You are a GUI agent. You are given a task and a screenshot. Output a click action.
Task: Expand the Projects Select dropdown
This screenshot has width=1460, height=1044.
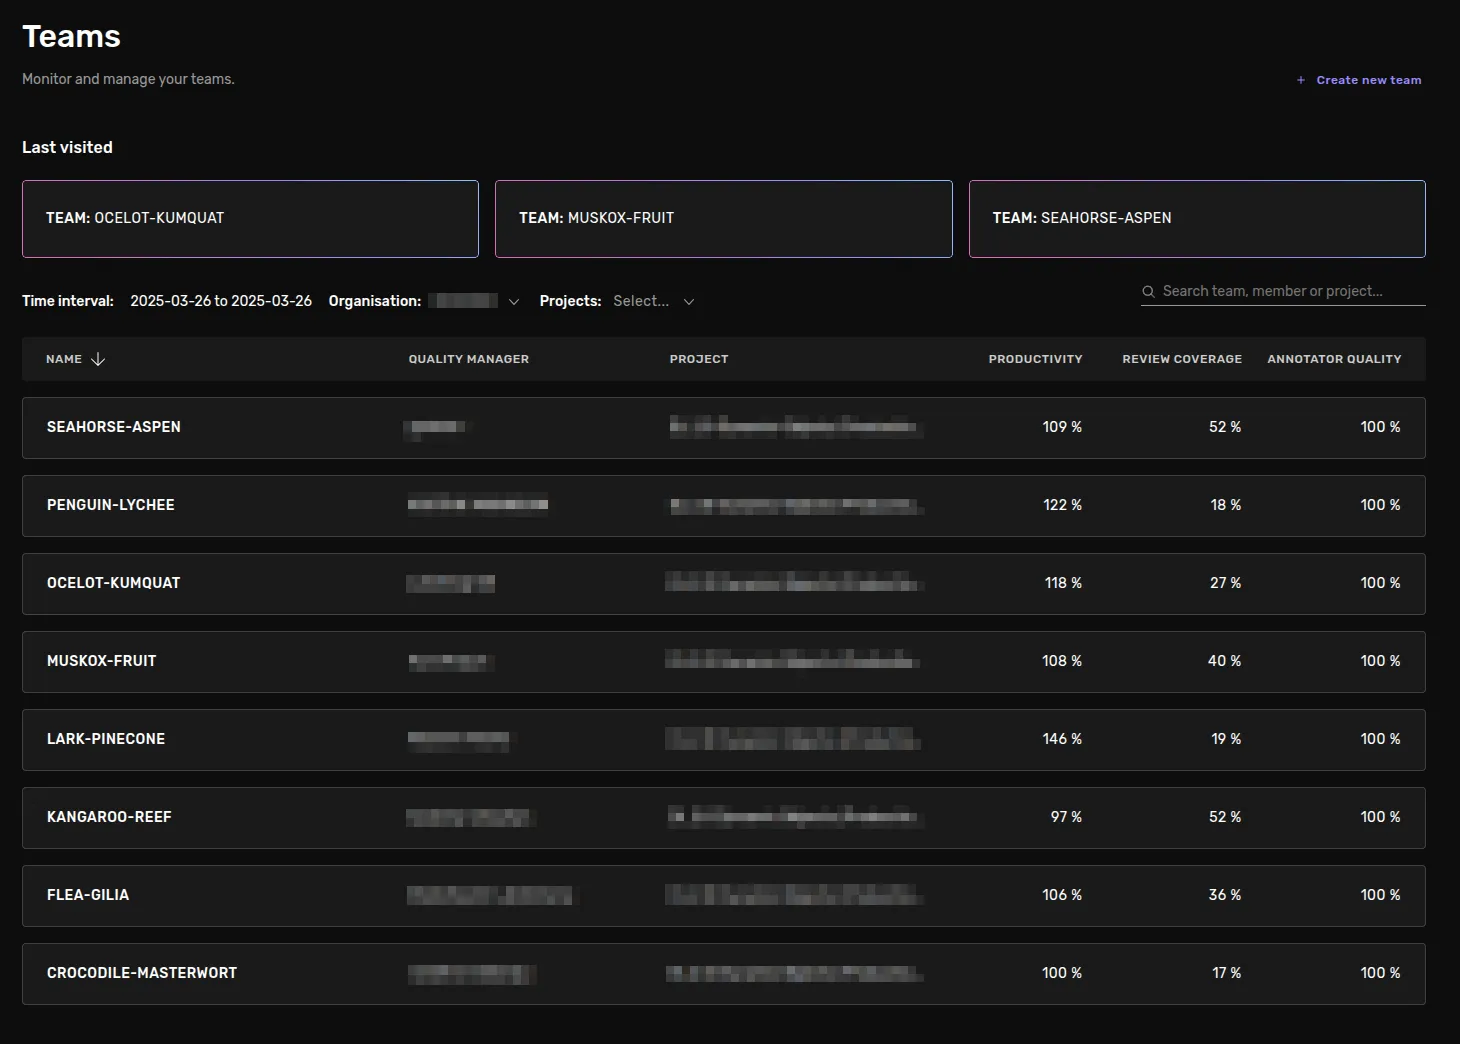654,301
